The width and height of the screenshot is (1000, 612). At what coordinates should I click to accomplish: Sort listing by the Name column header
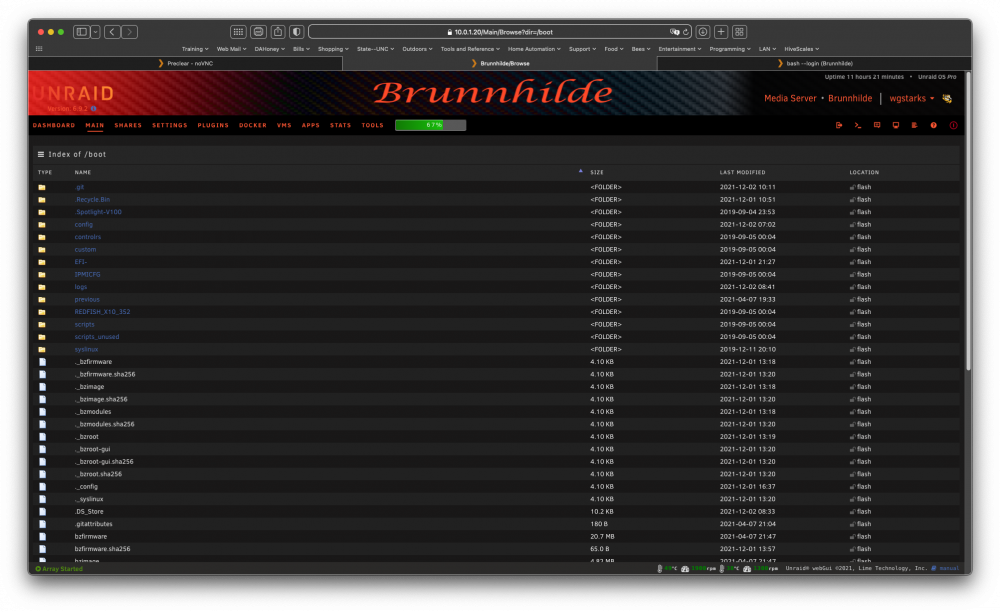click(83, 172)
